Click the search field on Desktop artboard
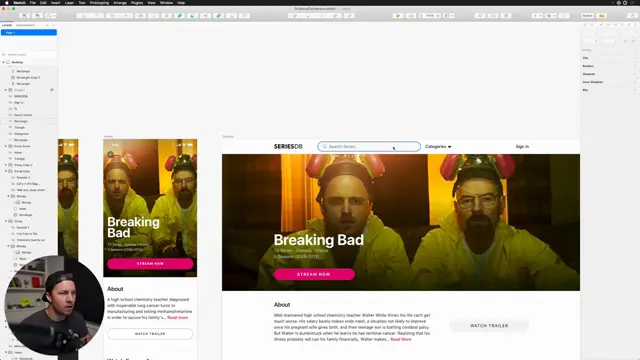This screenshot has width=640, height=360. 369,147
